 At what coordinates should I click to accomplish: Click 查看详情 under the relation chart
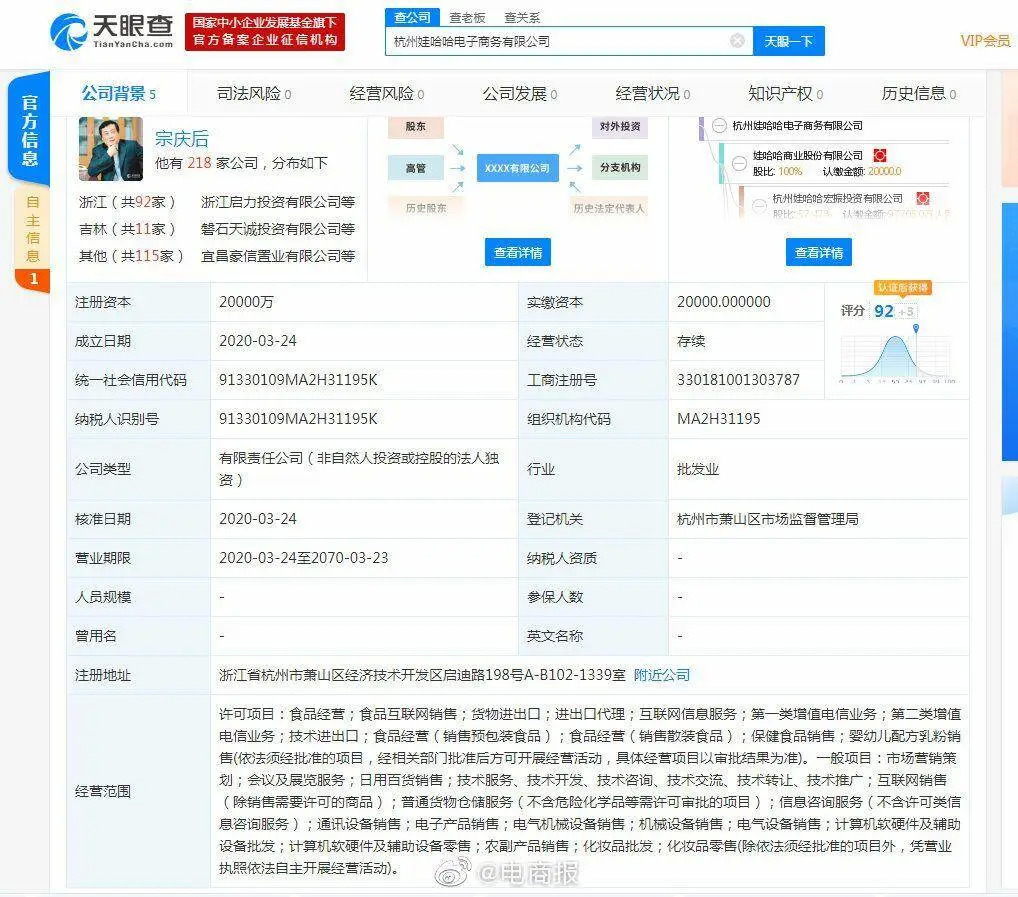(x=517, y=252)
